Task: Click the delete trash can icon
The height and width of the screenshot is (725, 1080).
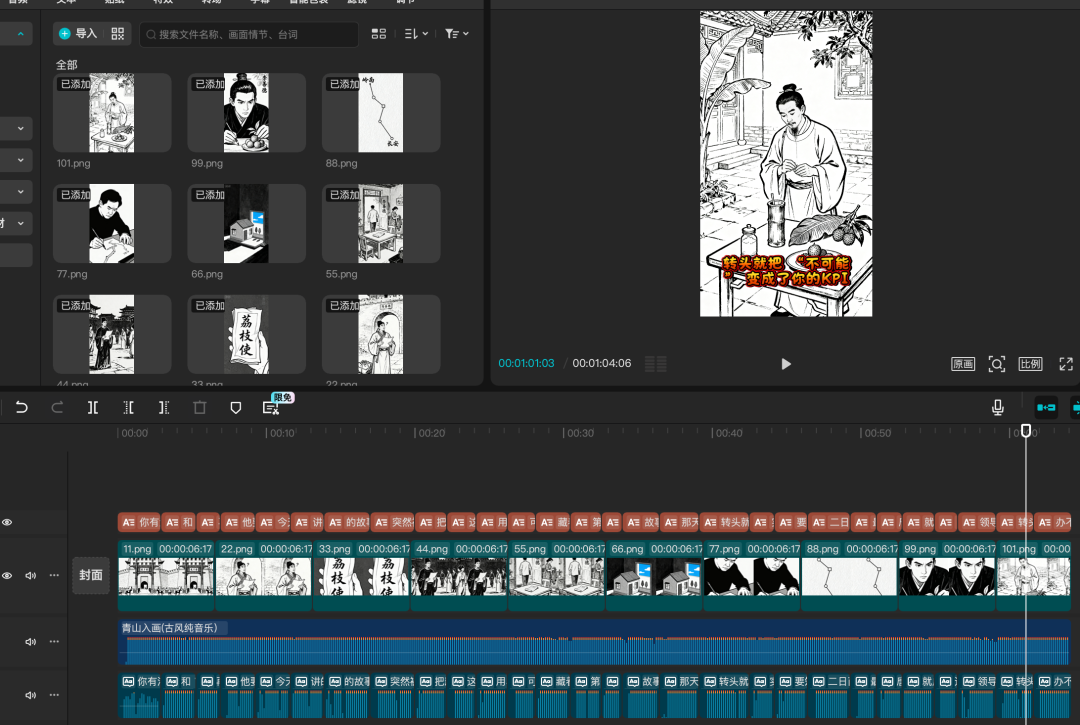Action: coord(200,408)
